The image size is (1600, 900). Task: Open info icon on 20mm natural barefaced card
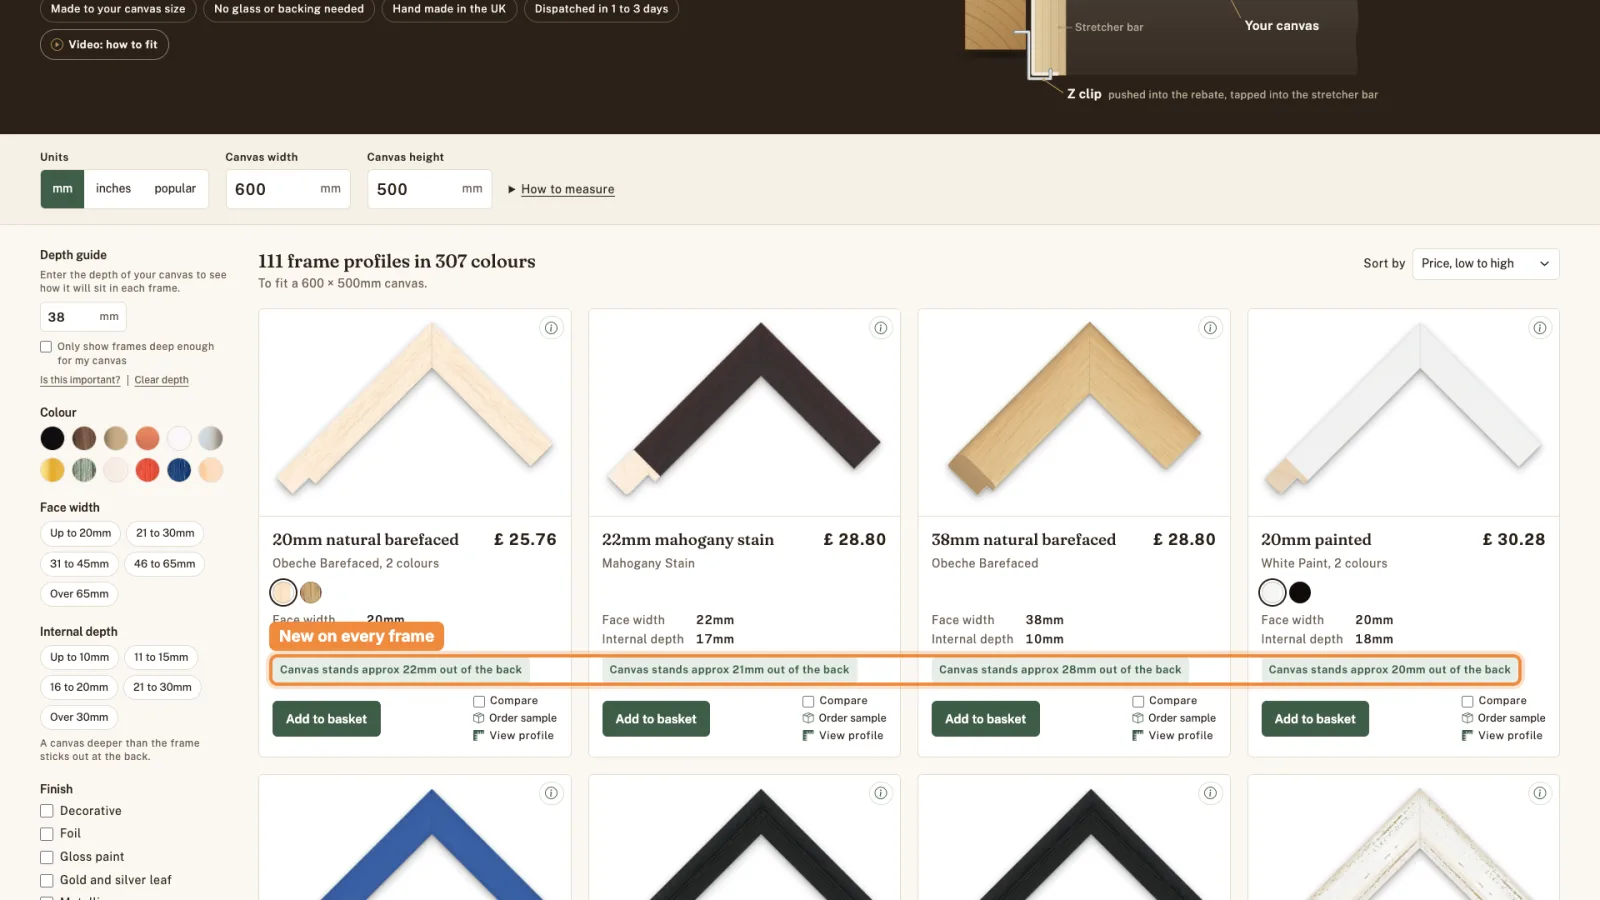coord(551,328)
